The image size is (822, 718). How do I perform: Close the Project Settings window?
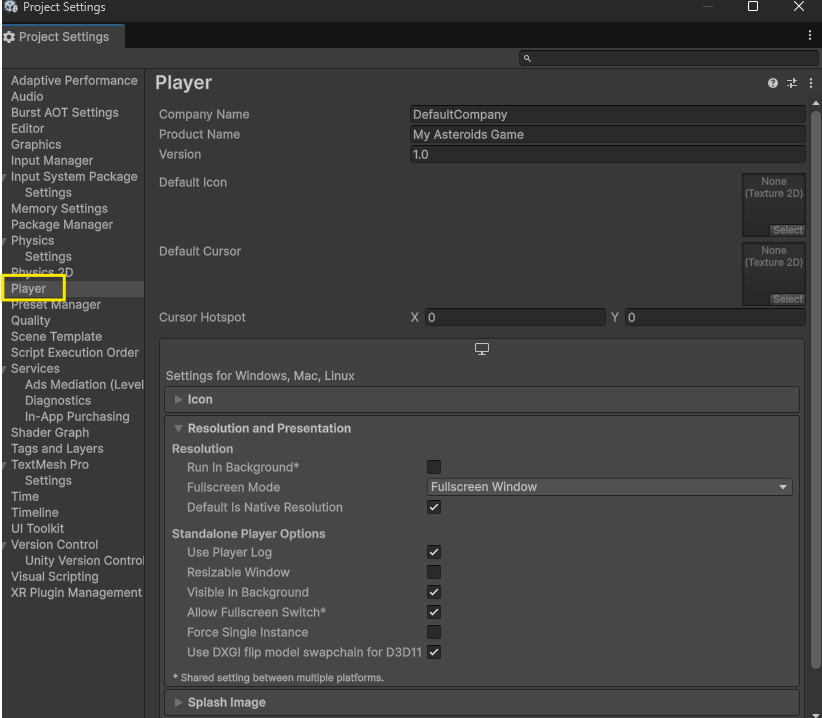click(x=798, y=6)
